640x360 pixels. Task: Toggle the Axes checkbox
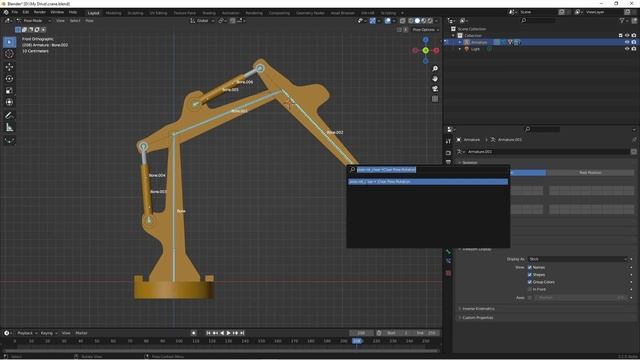click(530, 298)
